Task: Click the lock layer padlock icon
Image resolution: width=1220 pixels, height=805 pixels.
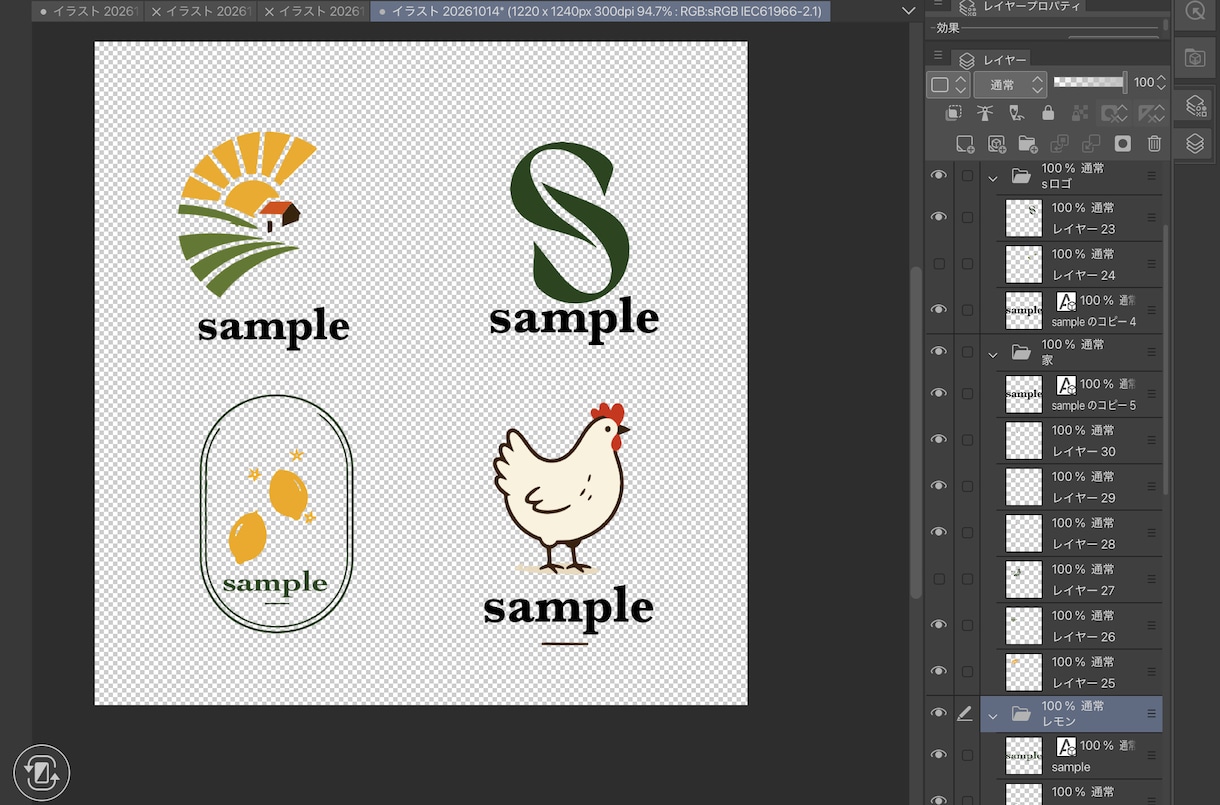Action: [1048, 113]
